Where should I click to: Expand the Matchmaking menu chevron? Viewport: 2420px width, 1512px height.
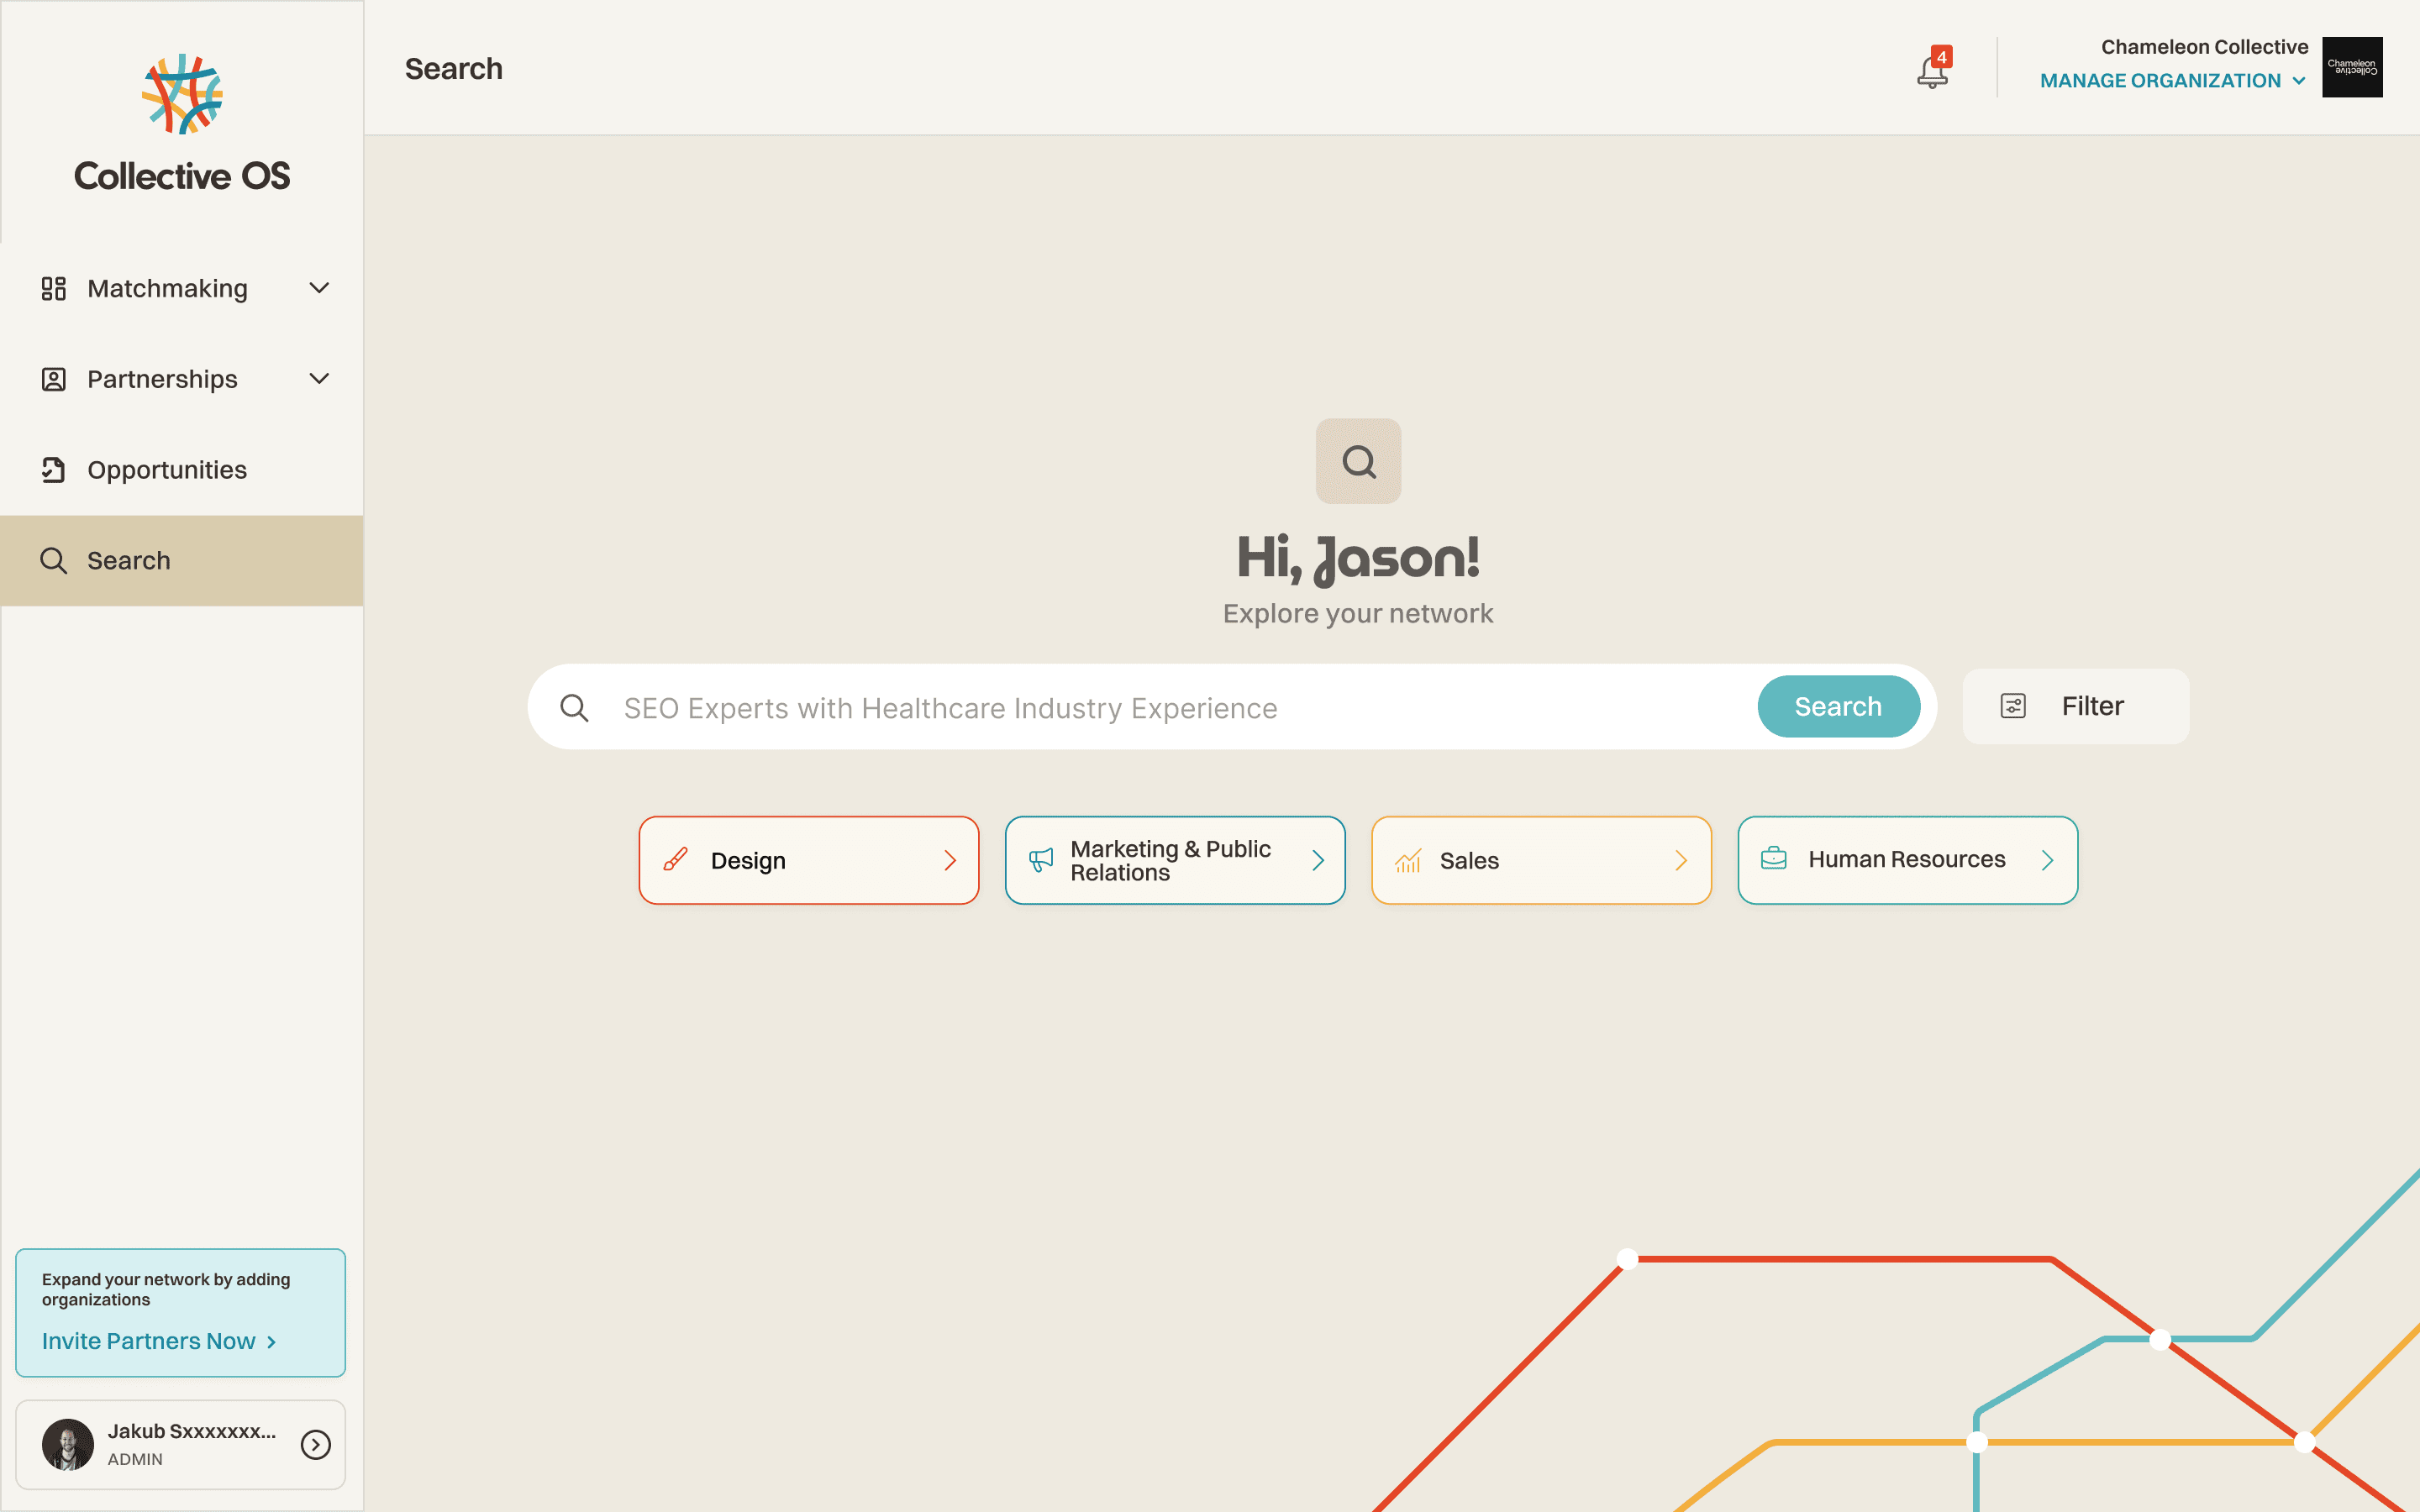pyautogui.click(x=319, y=288)
